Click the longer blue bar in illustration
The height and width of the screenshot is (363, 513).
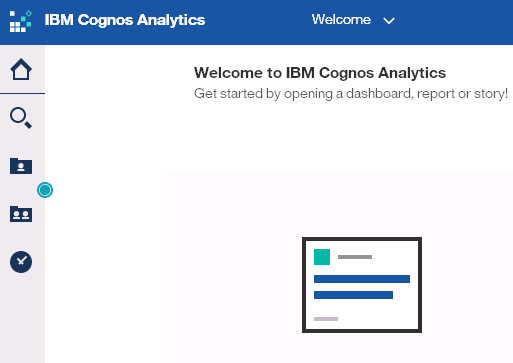click(362, 279)
